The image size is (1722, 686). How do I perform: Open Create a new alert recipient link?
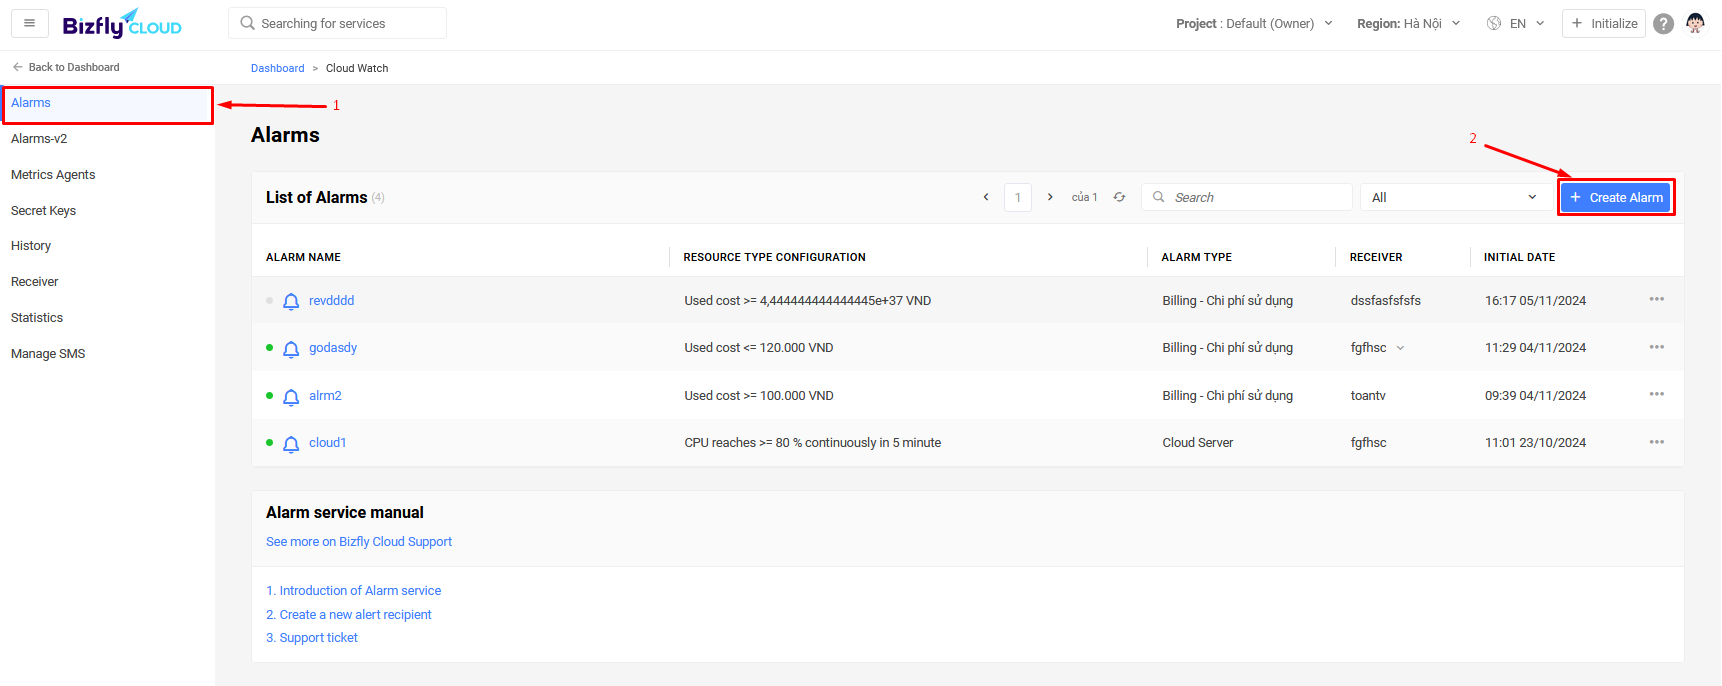pos(349,614)
